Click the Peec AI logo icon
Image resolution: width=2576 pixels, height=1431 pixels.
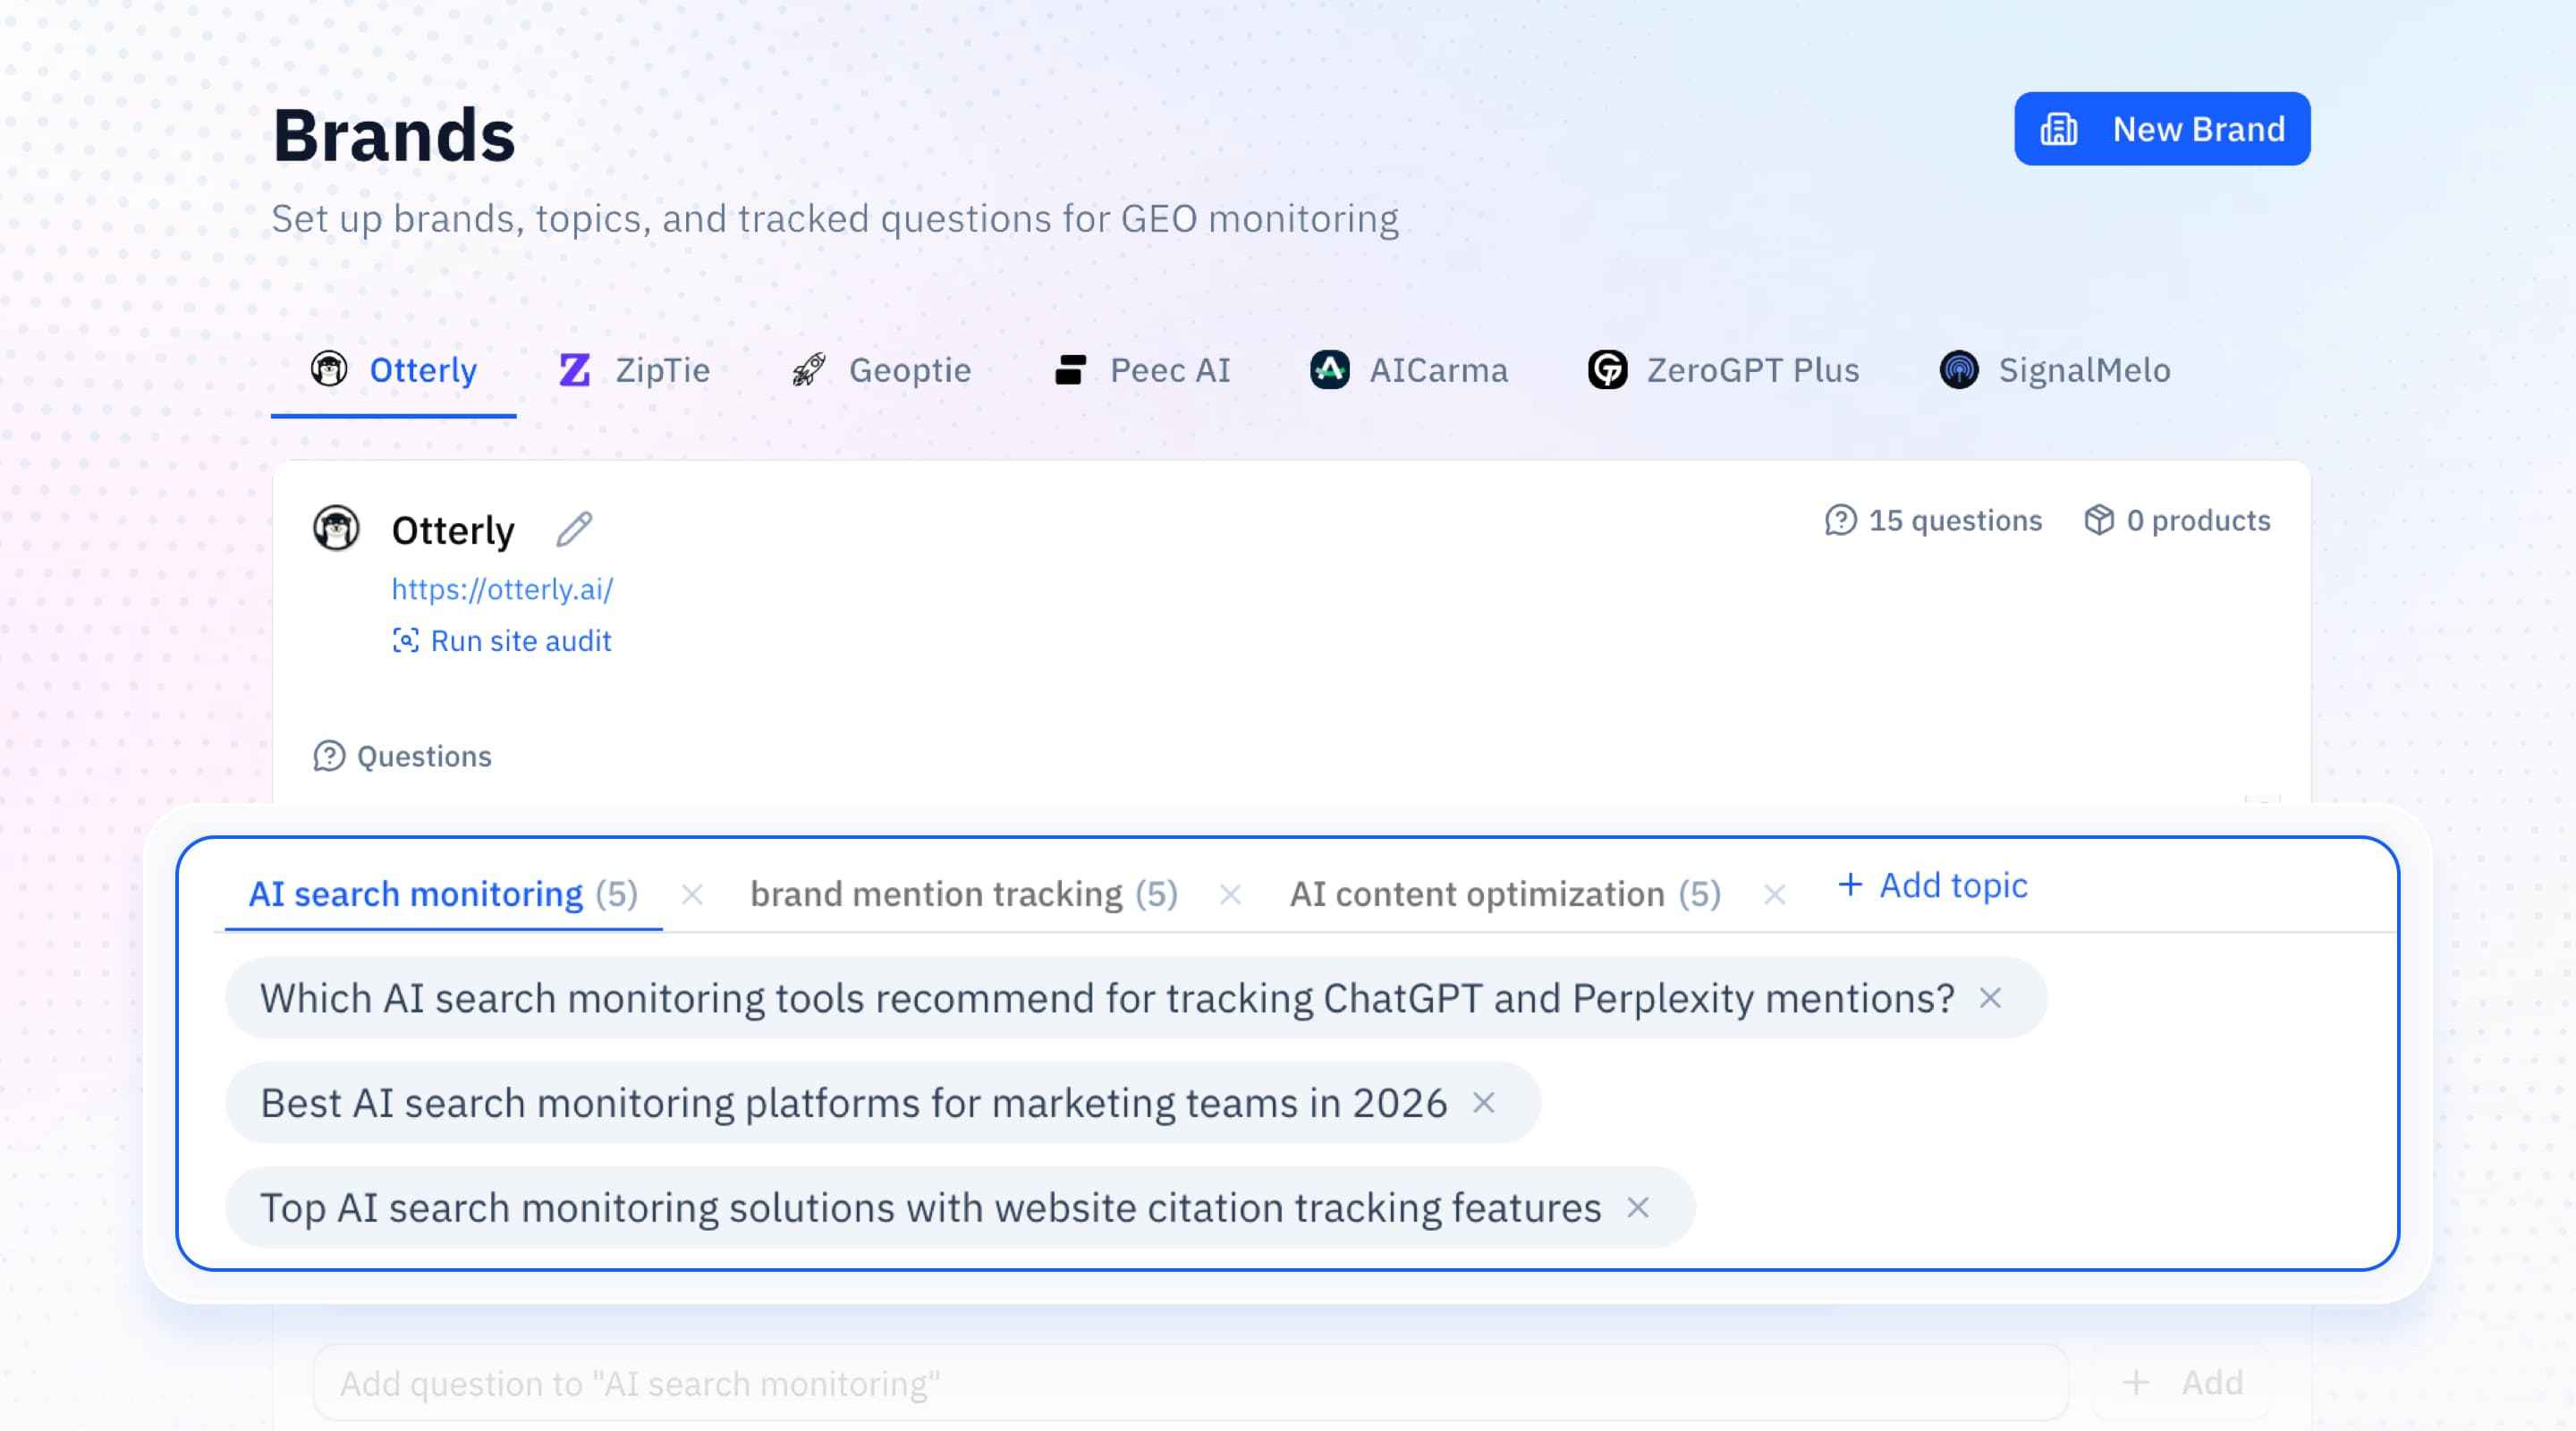[1070, 370]
